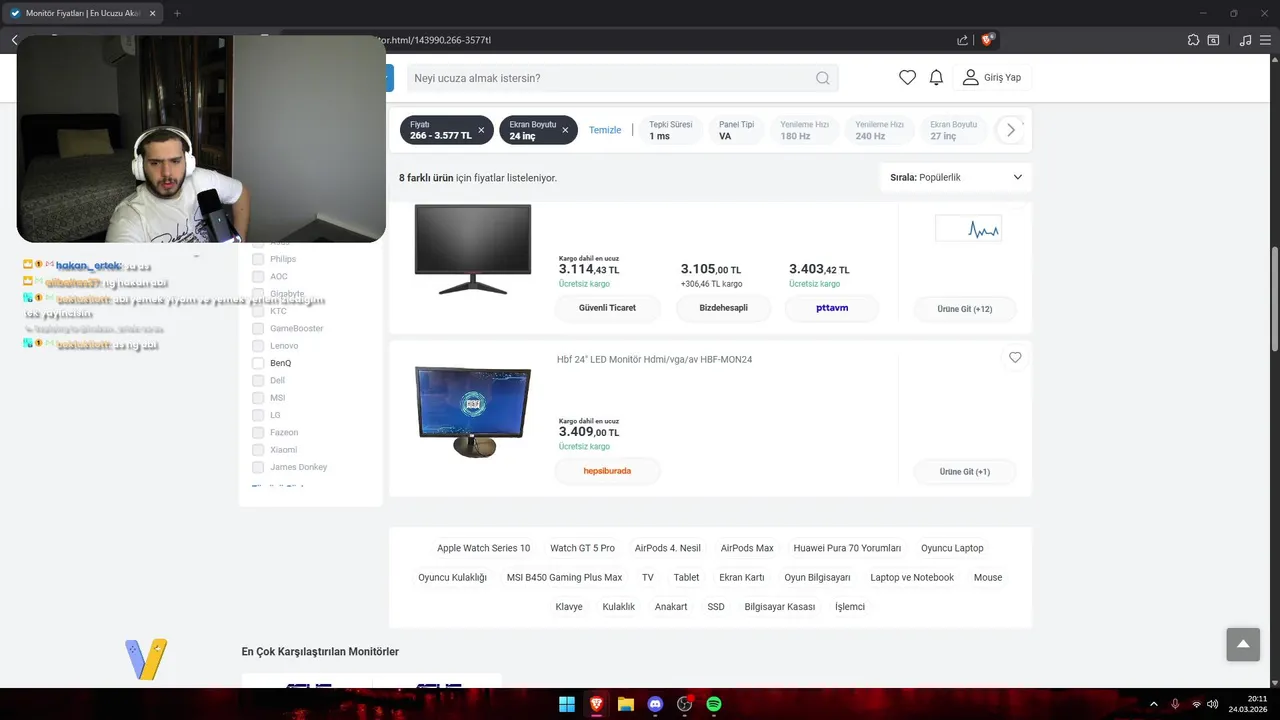Check the BenQ brand checkbox
Viewport: 1280px width, 720px height.
point(258,363)
